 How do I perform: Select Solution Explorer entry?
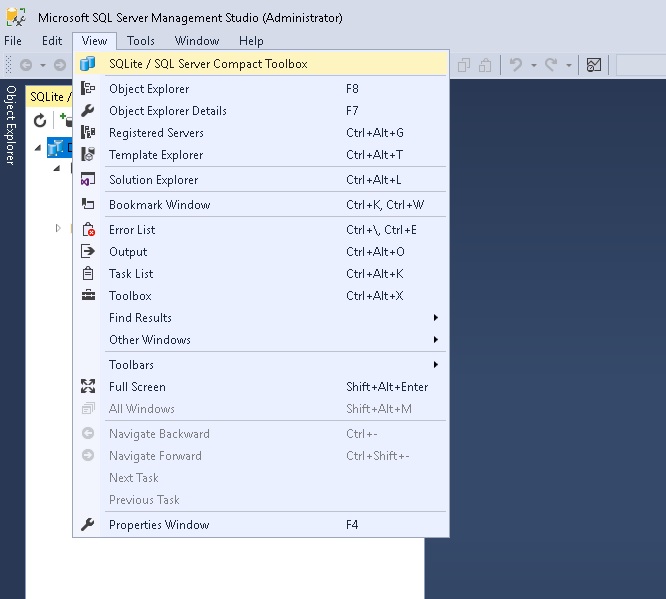pyautogui.click(x=261, y=180)
